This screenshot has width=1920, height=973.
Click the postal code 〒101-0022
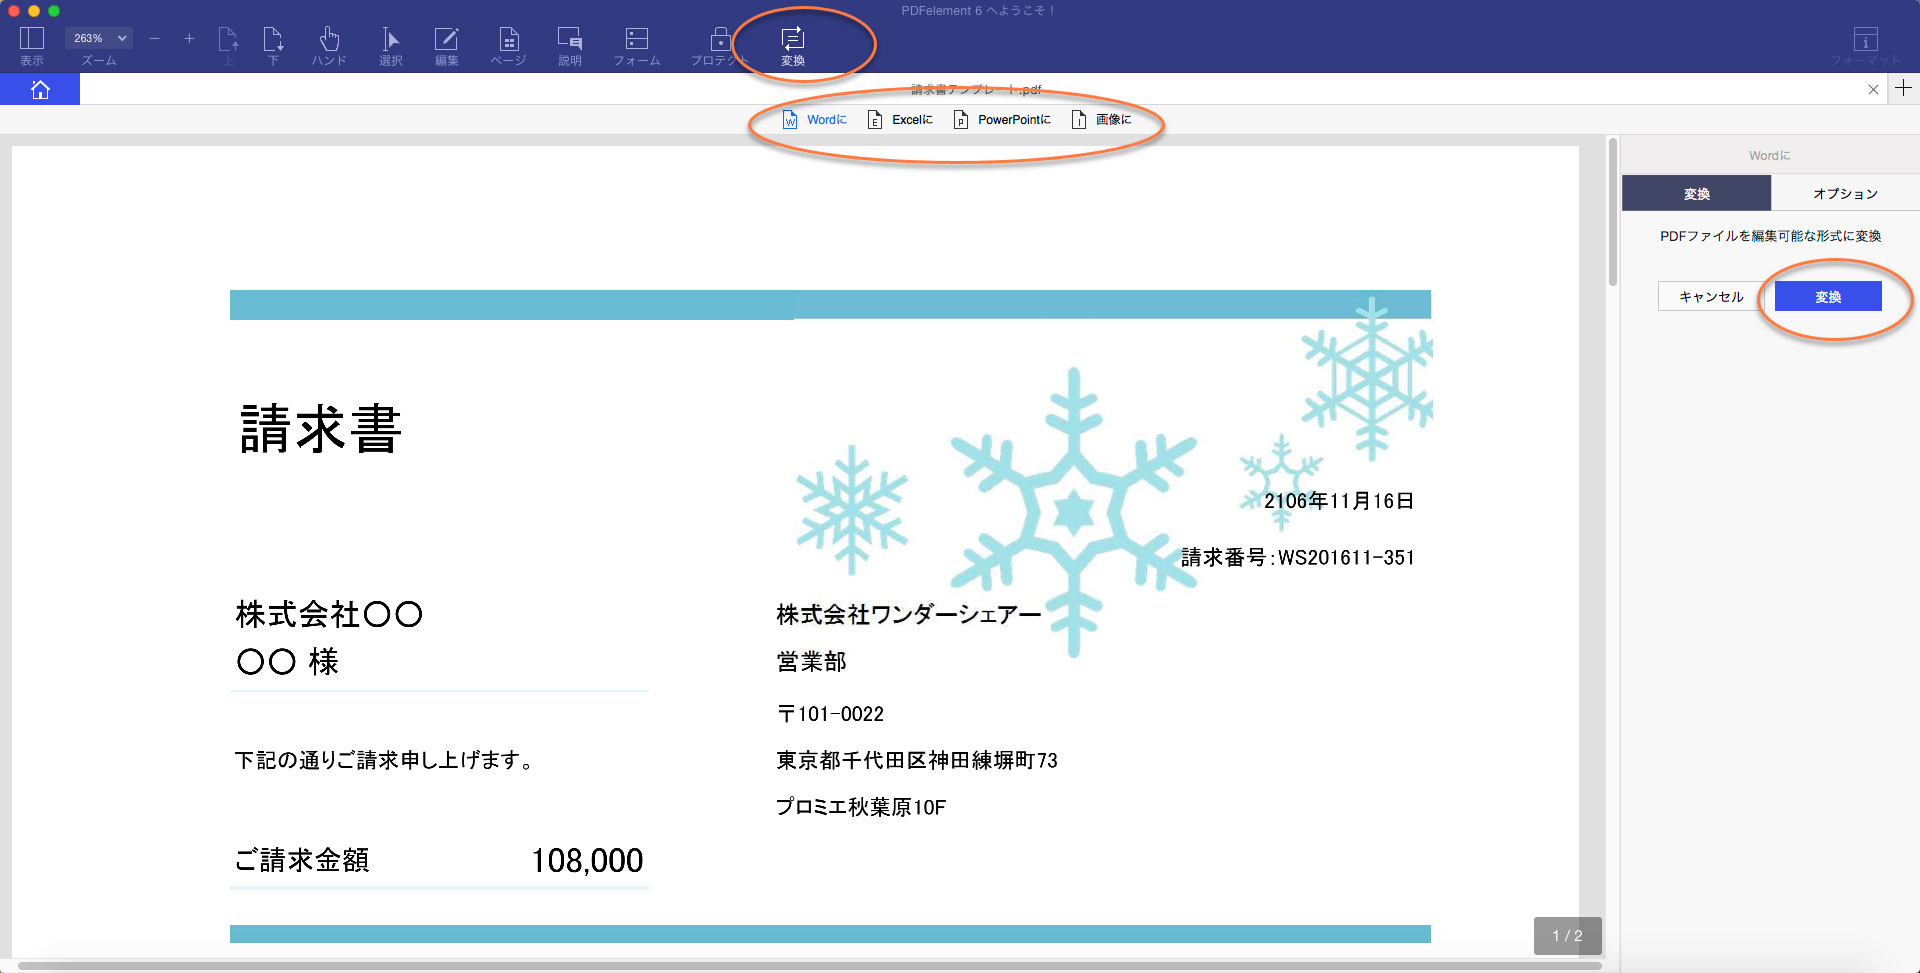(x=830, y=714)
